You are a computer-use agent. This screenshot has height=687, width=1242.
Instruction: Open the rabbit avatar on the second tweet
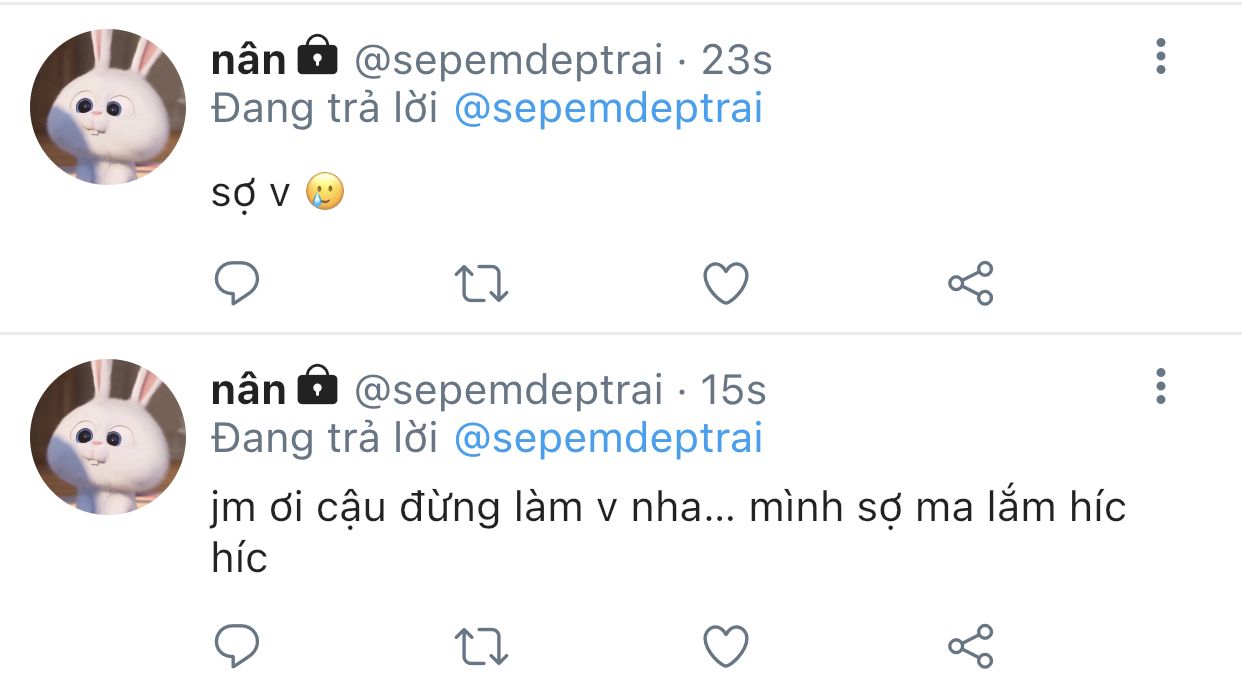108,437
